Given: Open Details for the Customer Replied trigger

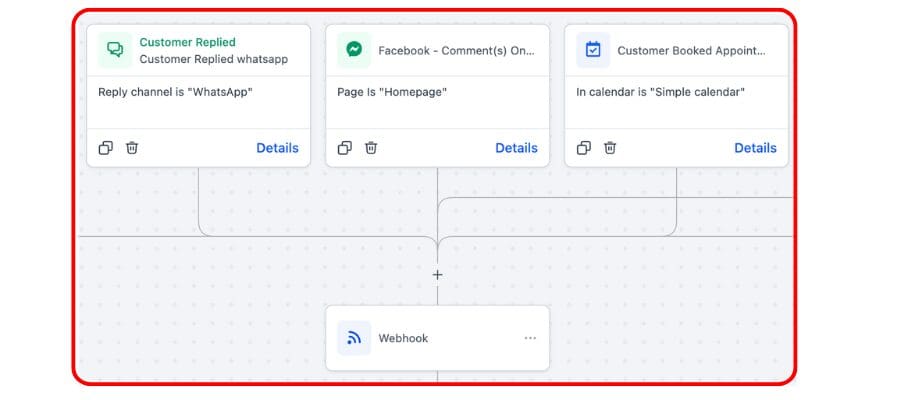Looking at the screenshot, I should point(277,148).
